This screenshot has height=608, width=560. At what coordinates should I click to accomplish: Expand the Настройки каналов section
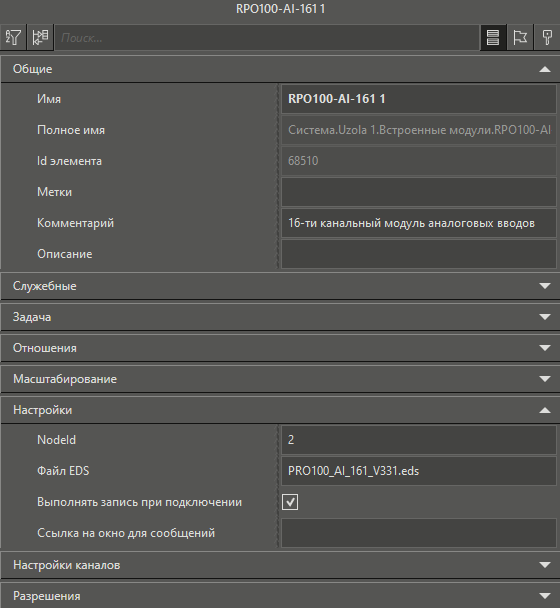click(x=280, y=565)
